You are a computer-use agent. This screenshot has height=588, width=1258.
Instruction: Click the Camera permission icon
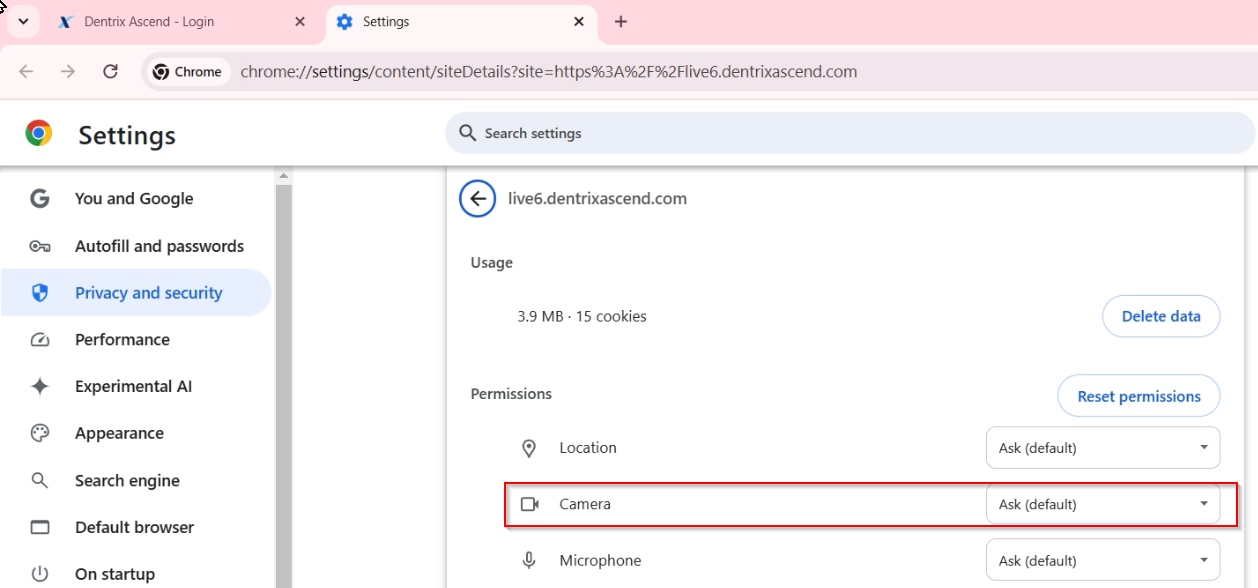(530, 504)
